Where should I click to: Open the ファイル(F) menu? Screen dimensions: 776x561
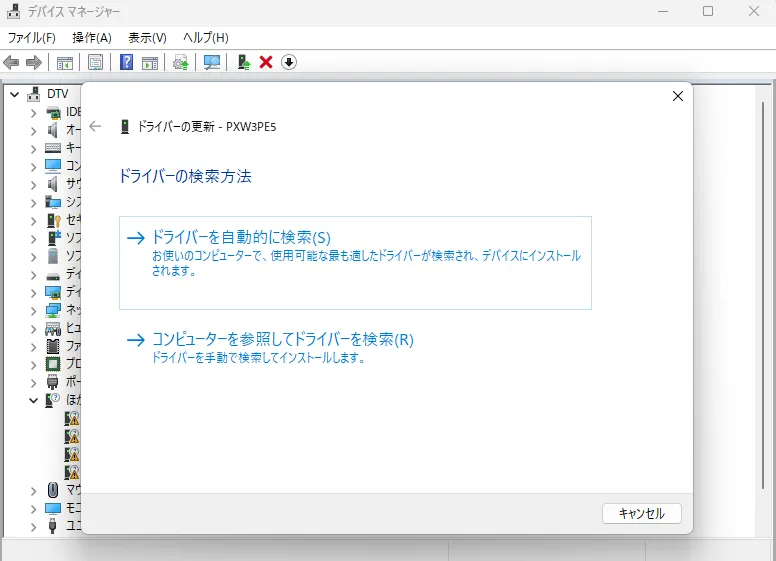(32, 38)
